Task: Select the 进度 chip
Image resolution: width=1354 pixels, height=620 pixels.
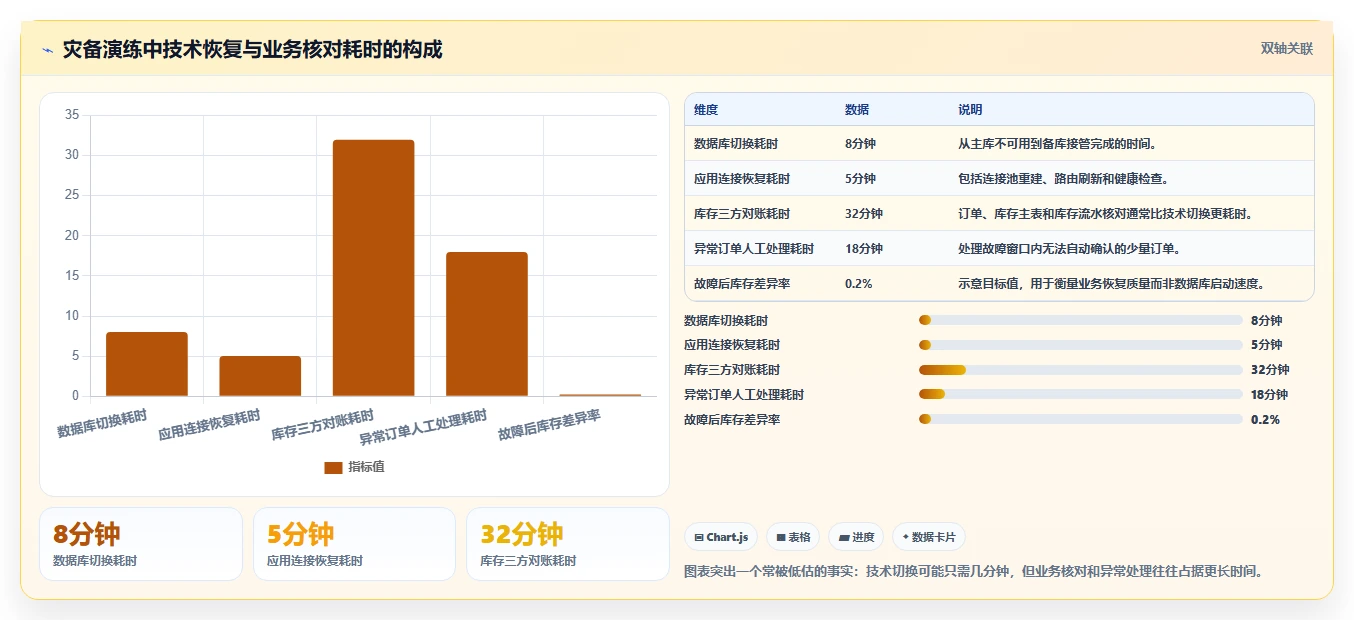Action: [856, 537]
